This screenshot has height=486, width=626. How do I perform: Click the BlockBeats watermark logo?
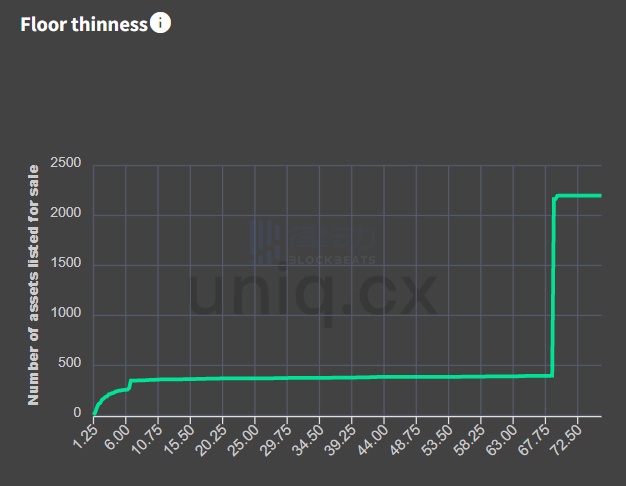point(313,241)
